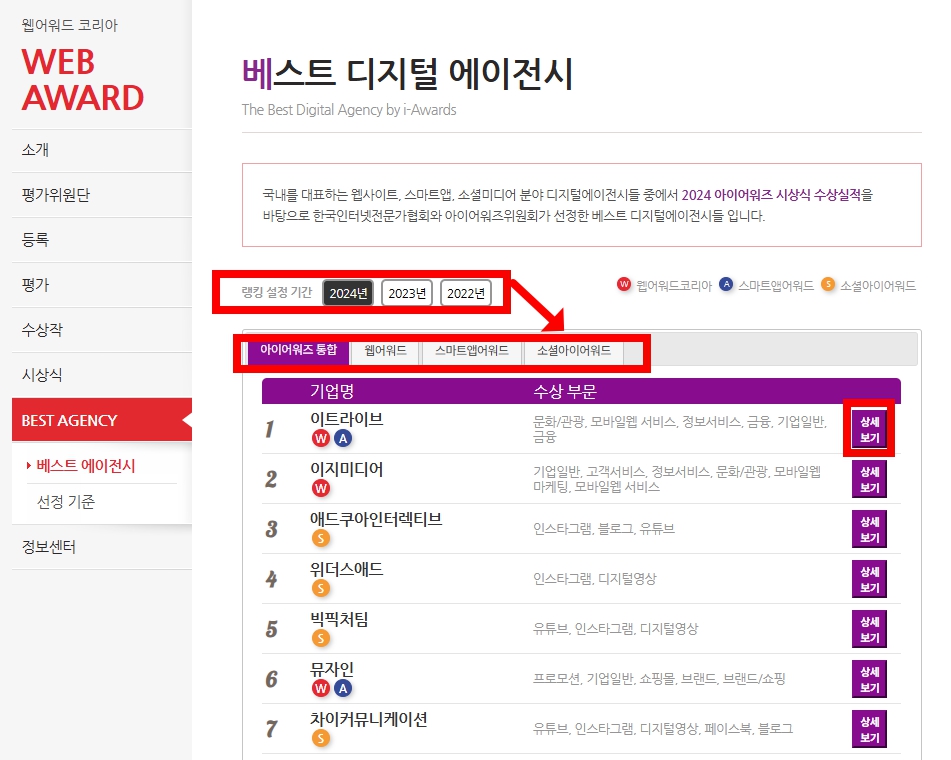Click 상세보기 for 위더스애드

click(x=869, y=579)
